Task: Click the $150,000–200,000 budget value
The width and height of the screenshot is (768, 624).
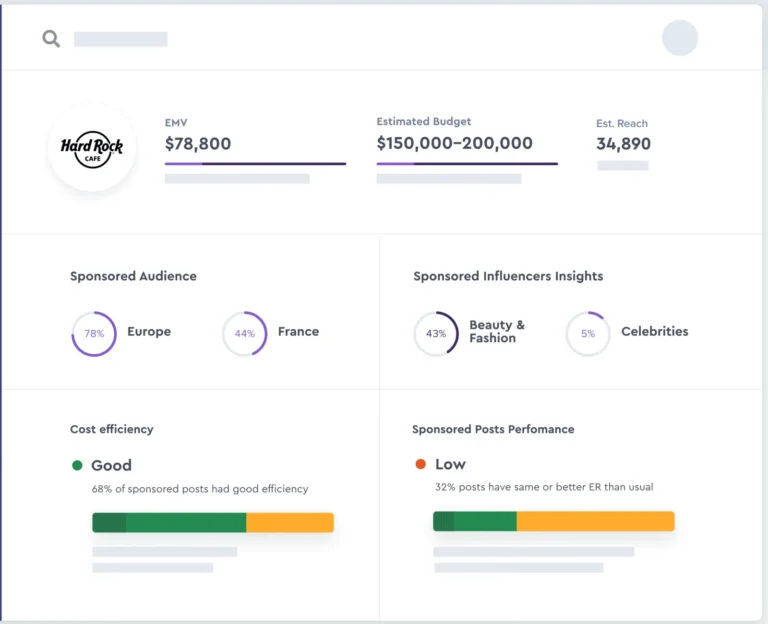Action: [455, 143]
